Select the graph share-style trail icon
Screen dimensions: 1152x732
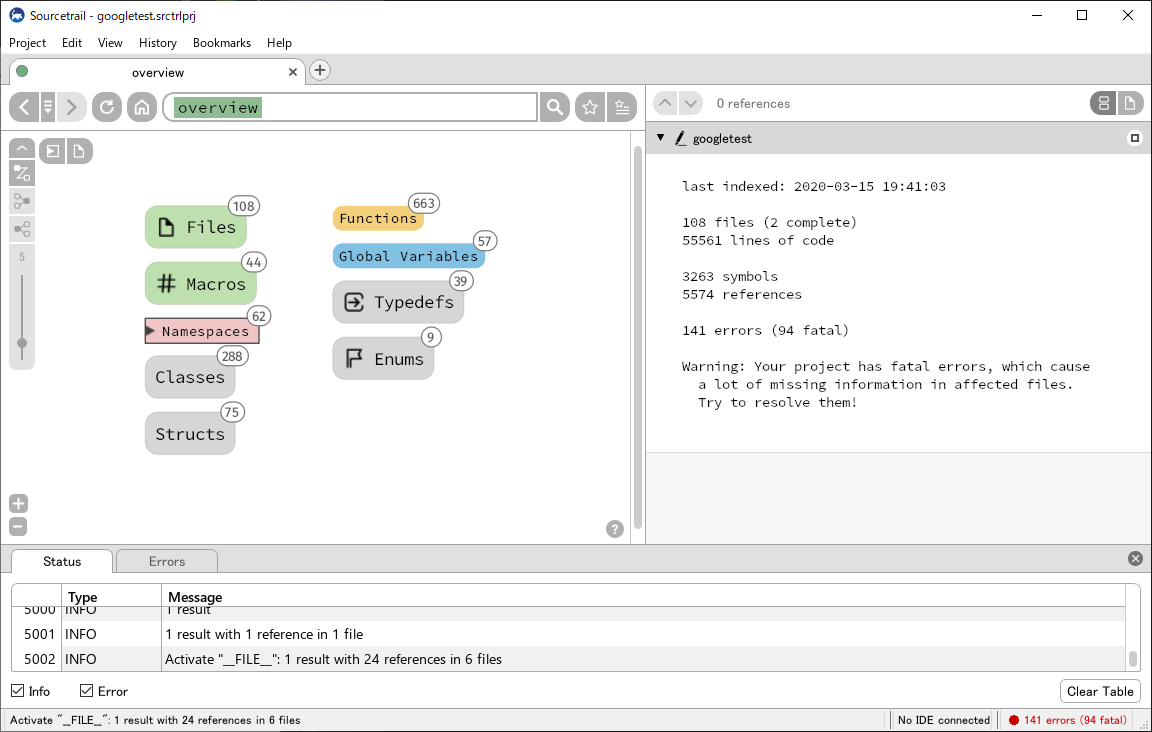(22, 229)
